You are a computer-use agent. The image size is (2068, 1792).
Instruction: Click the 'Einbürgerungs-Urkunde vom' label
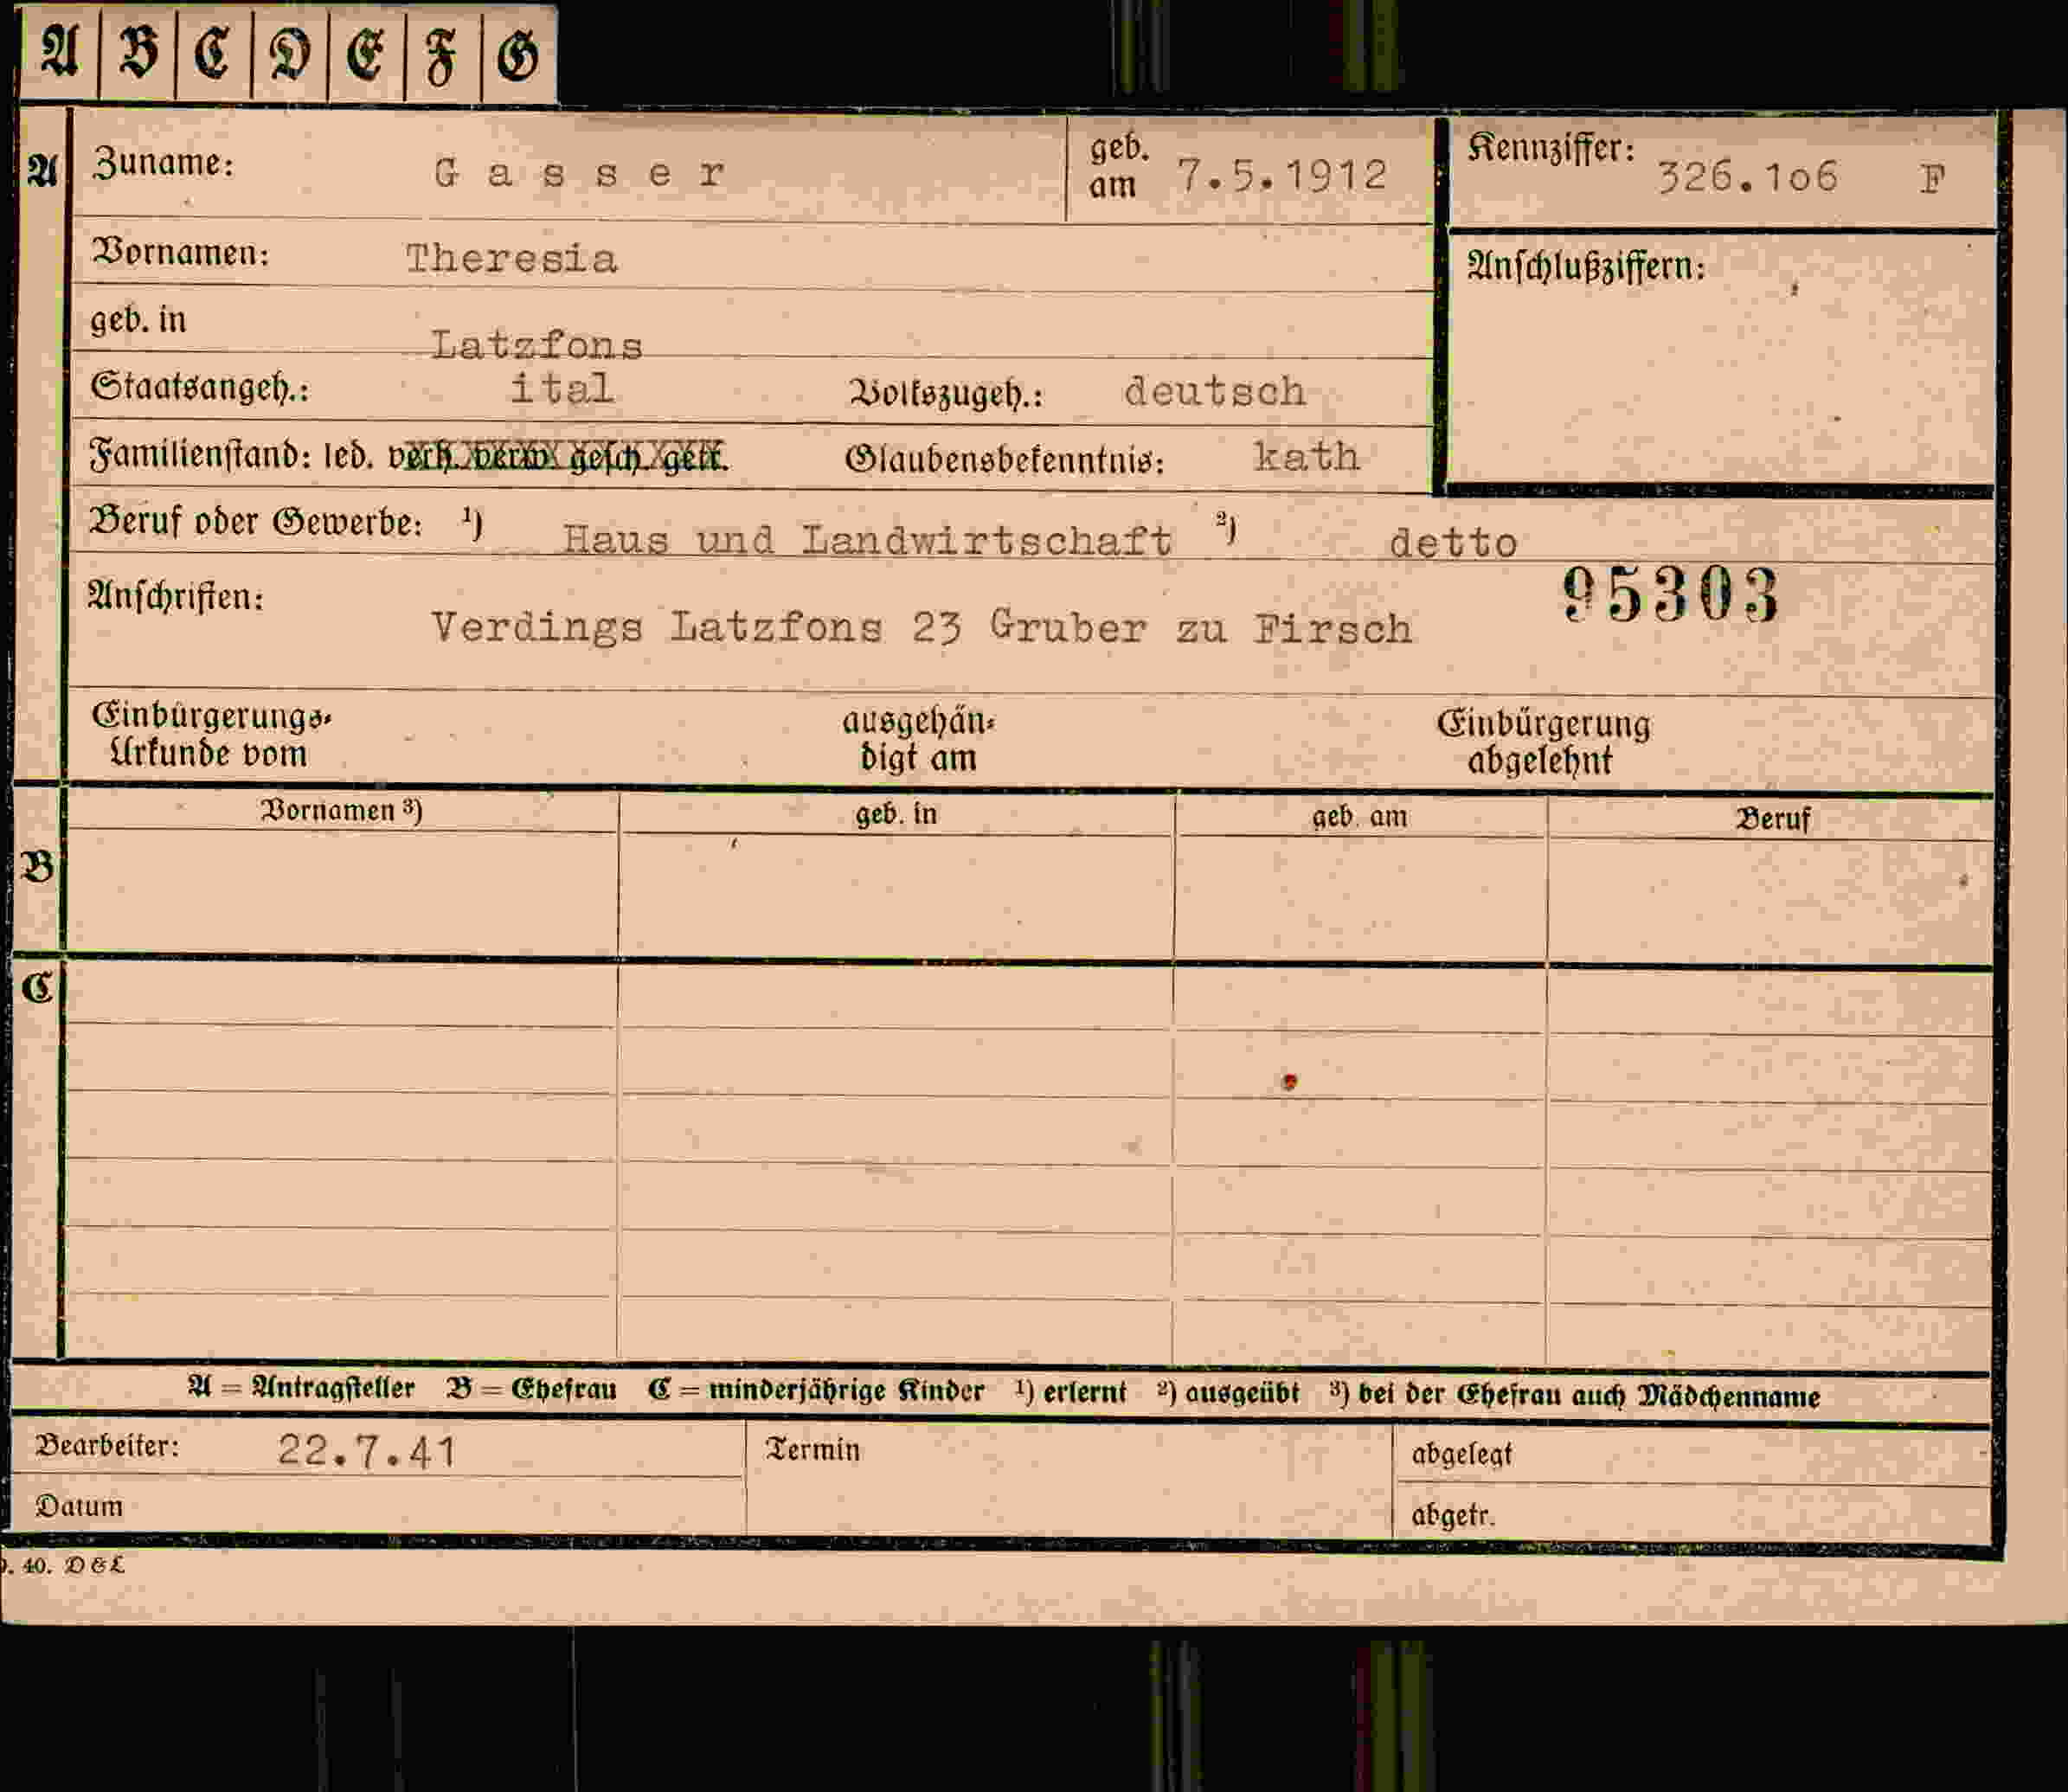tap(210, 735)
